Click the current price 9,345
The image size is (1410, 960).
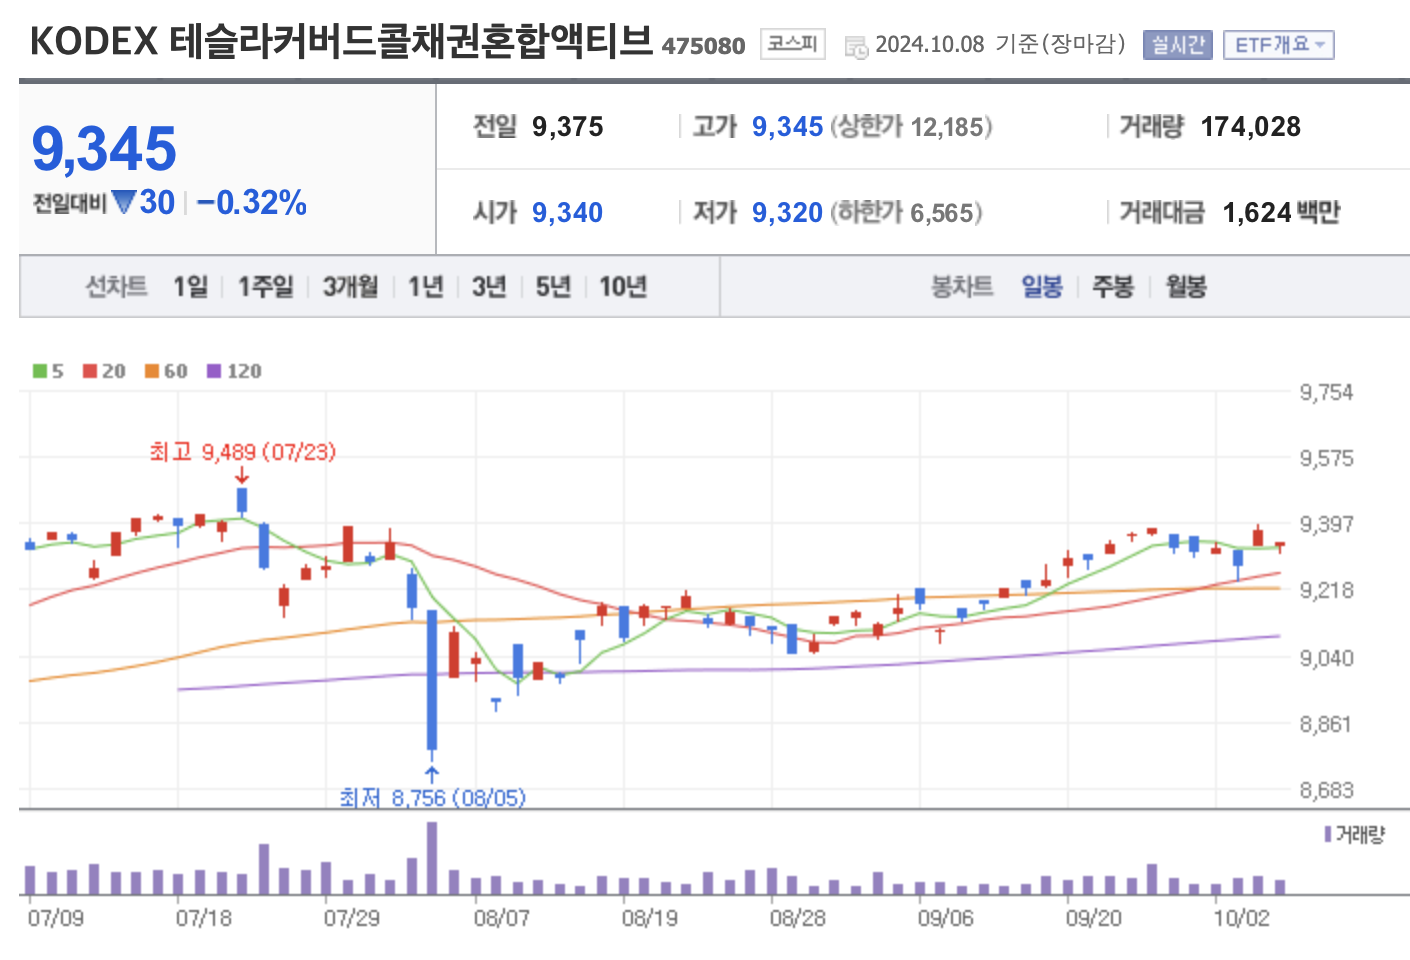104,148
